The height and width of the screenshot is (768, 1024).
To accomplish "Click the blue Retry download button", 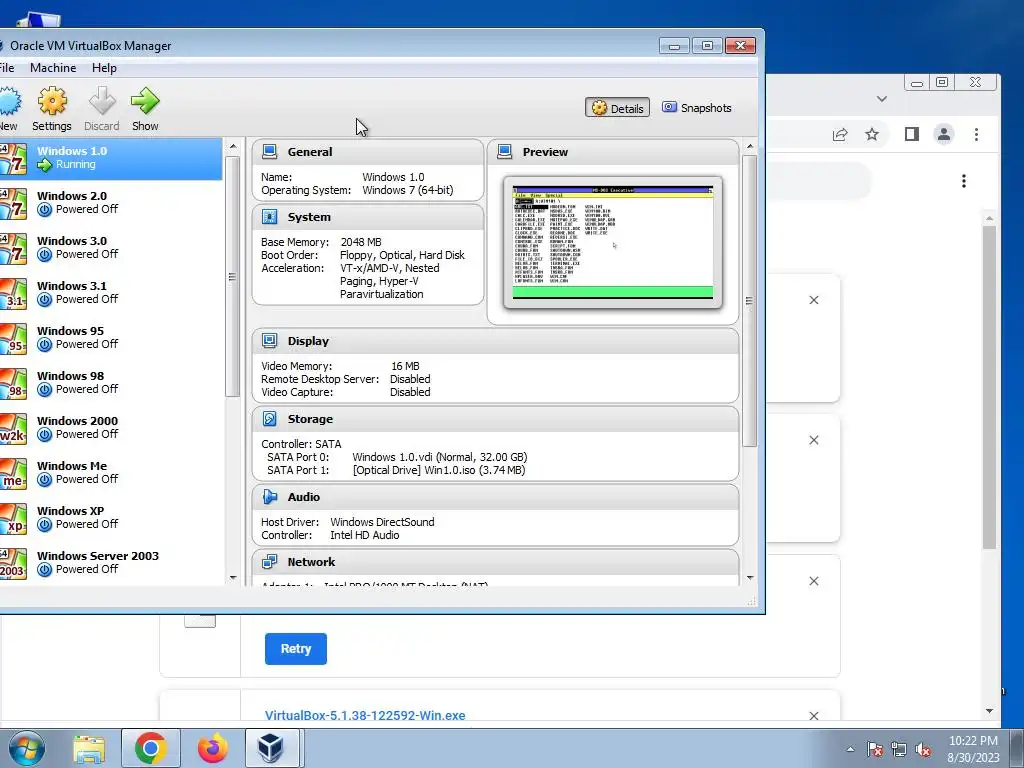I will pos(296,648).
